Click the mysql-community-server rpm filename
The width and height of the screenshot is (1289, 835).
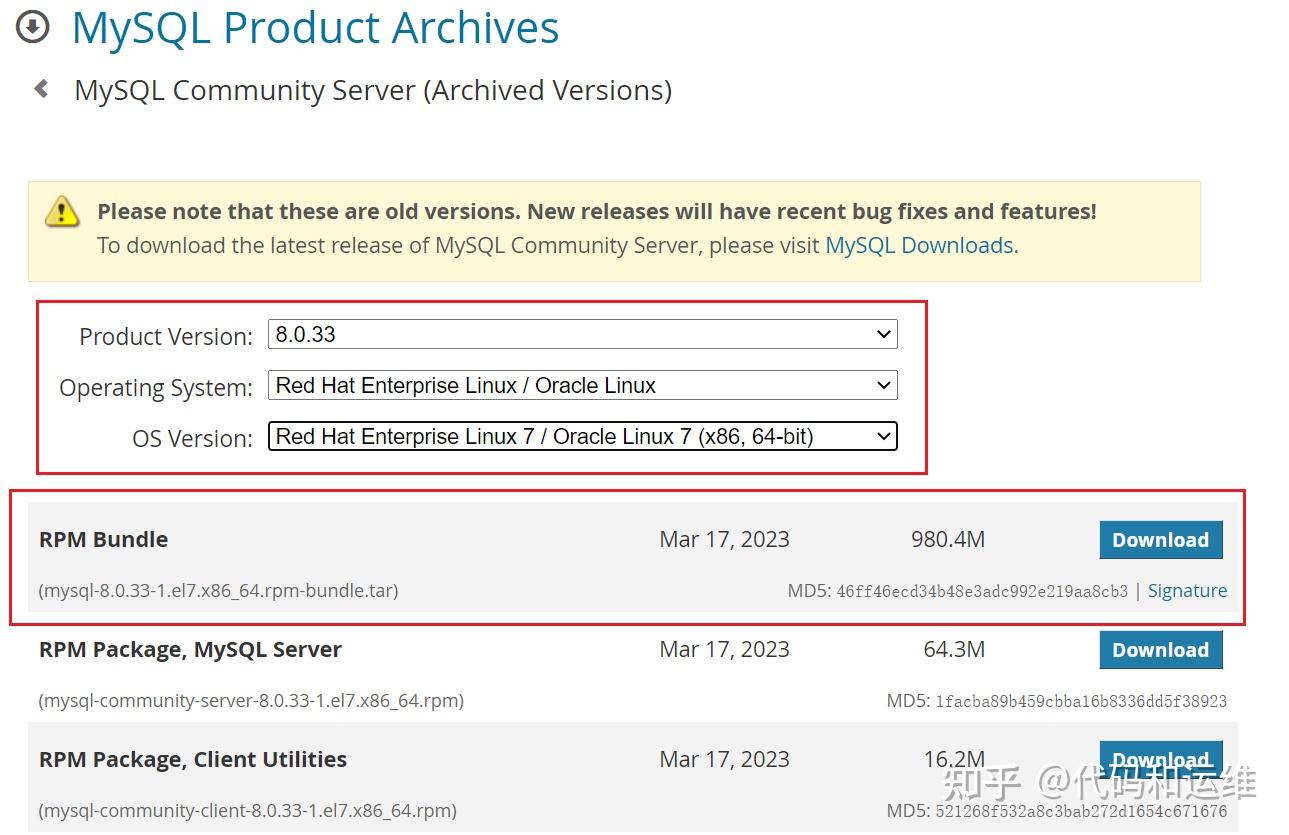pos(251,701)
